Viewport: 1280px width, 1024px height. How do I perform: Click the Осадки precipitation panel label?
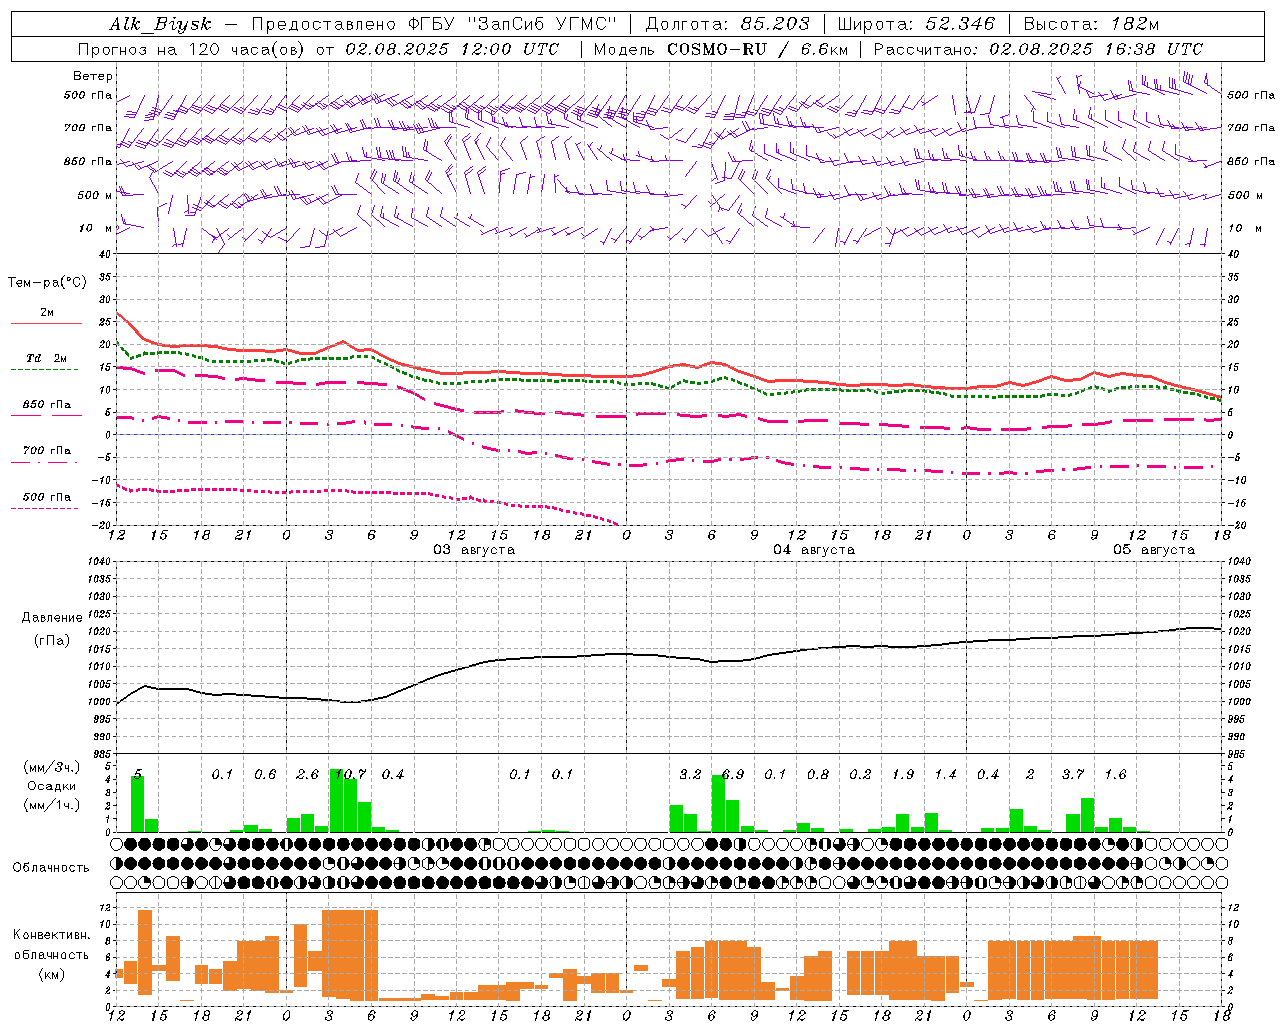[x=51, y=786]
